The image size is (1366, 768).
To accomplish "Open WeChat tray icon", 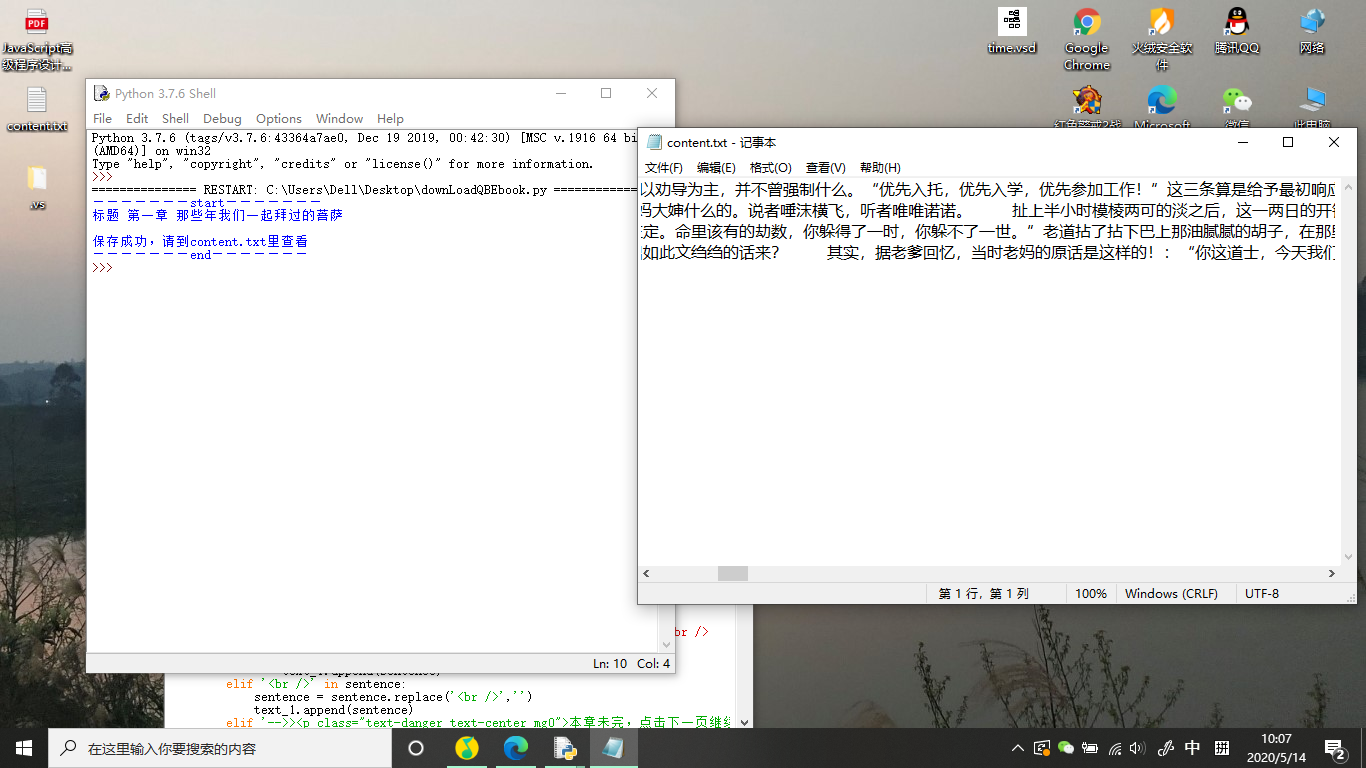I will (x=1066, y=748).
